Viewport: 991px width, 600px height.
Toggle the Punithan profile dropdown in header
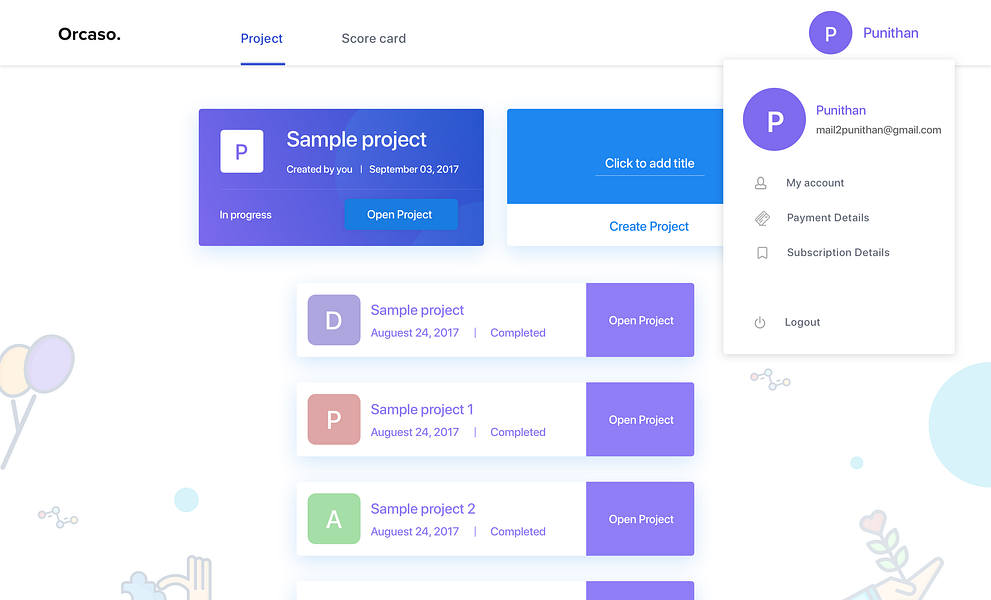click(x=891, y=33)
